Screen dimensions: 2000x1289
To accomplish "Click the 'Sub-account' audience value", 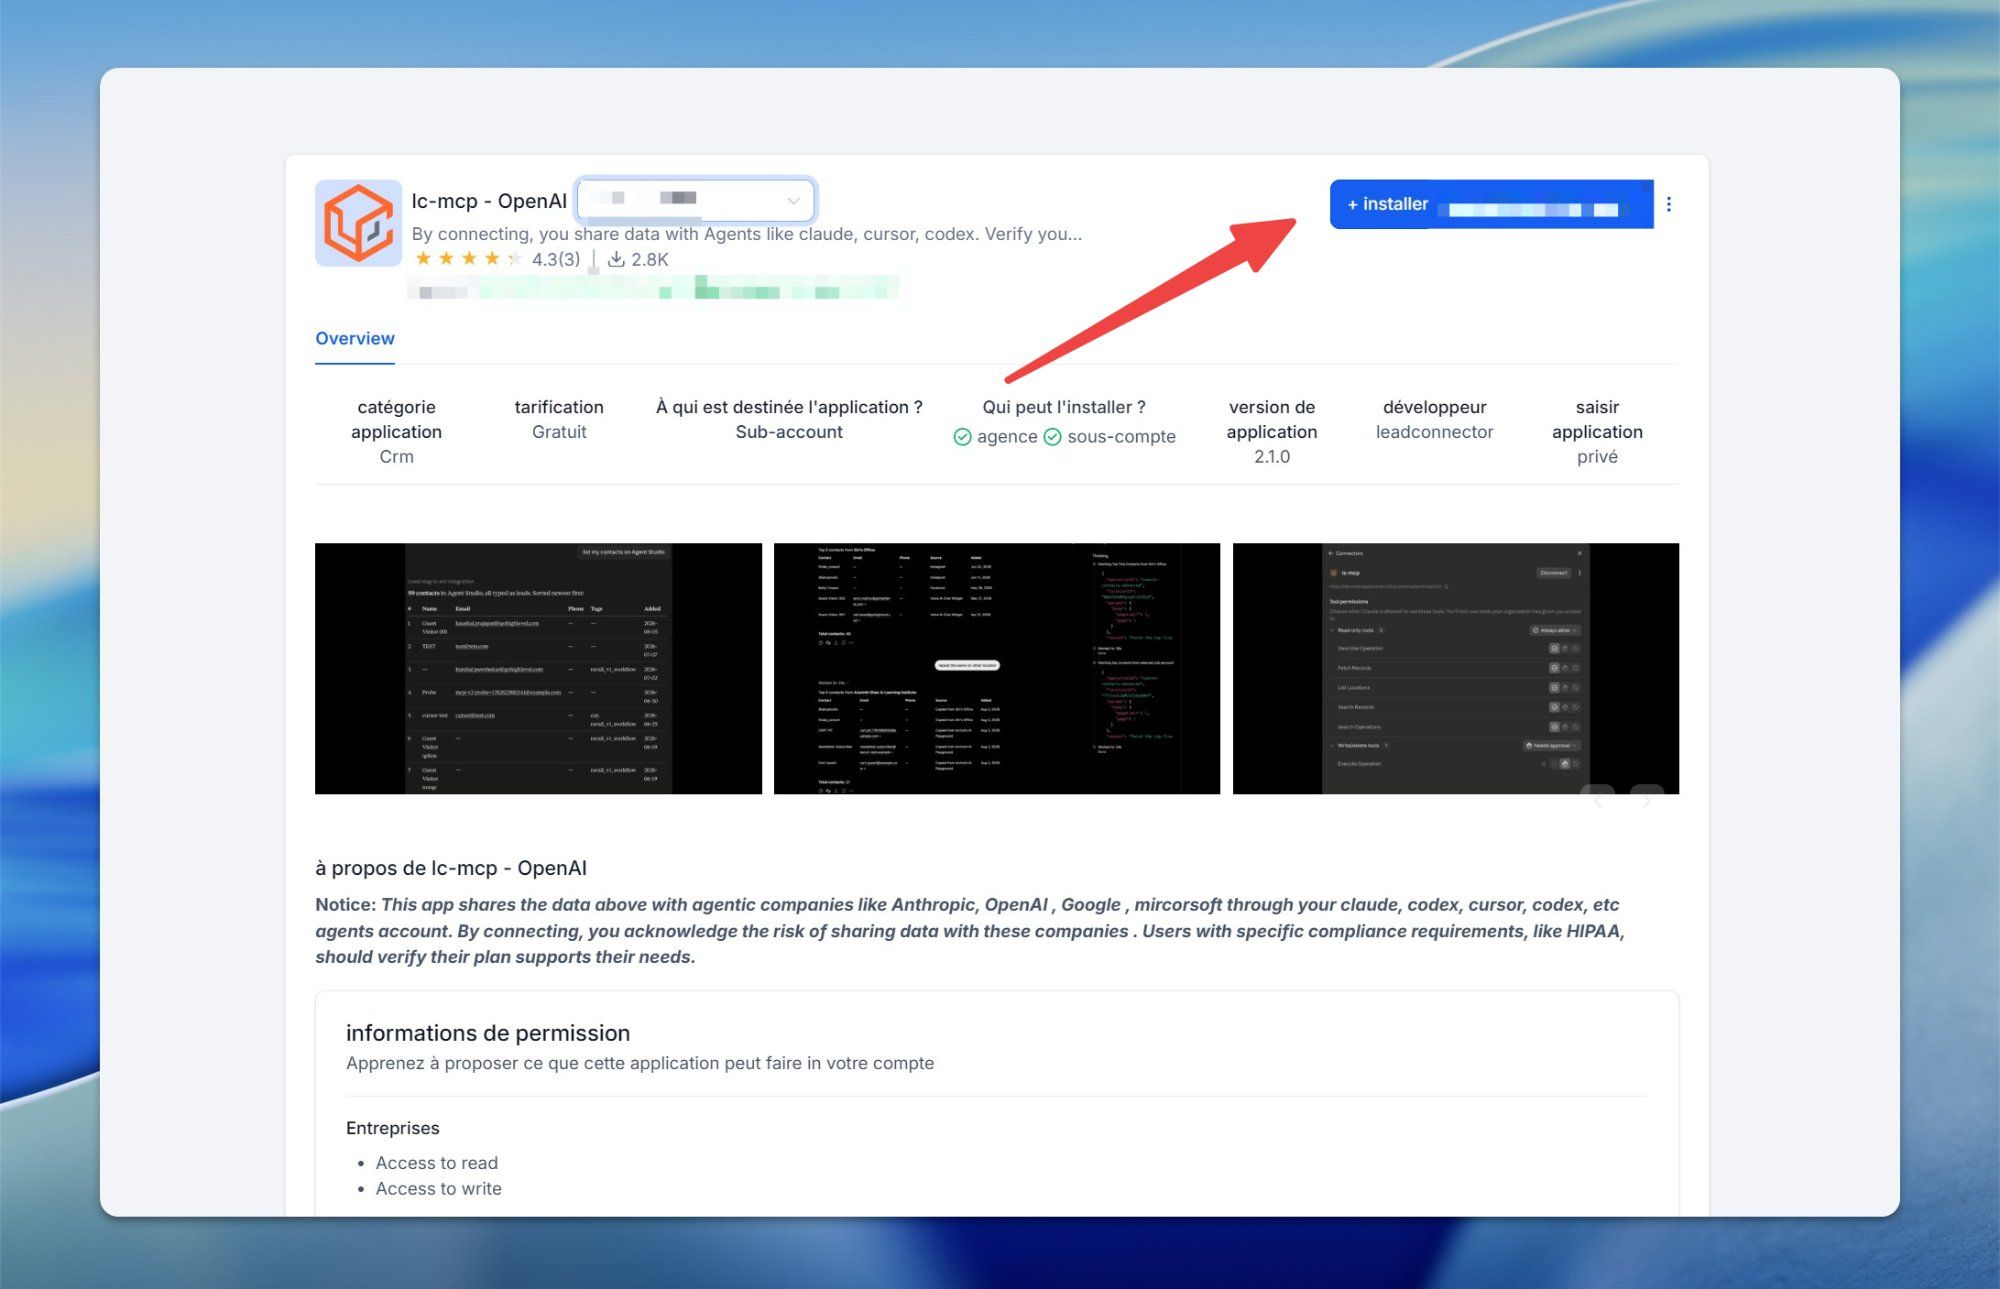I will tap(789, 432).
